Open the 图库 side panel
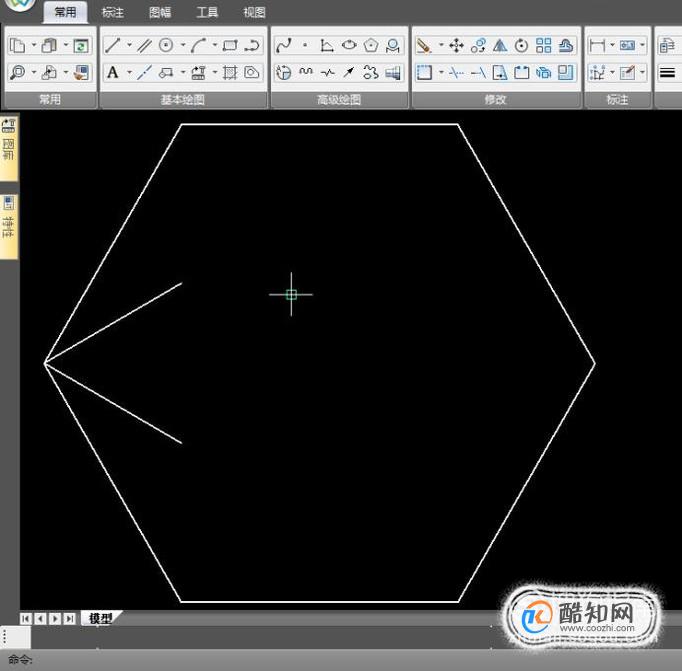Viewport: 682px width, 671px height. coord(8,148)
